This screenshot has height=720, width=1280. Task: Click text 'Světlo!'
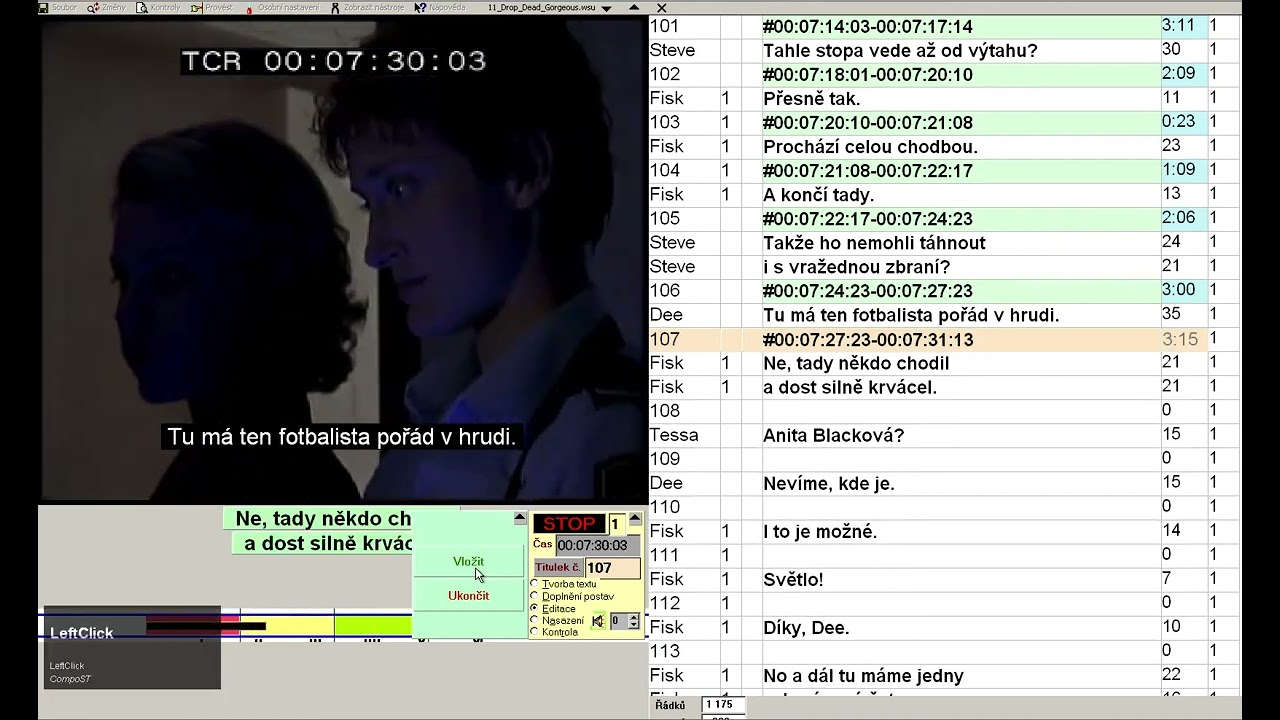[x=793, y=579]
